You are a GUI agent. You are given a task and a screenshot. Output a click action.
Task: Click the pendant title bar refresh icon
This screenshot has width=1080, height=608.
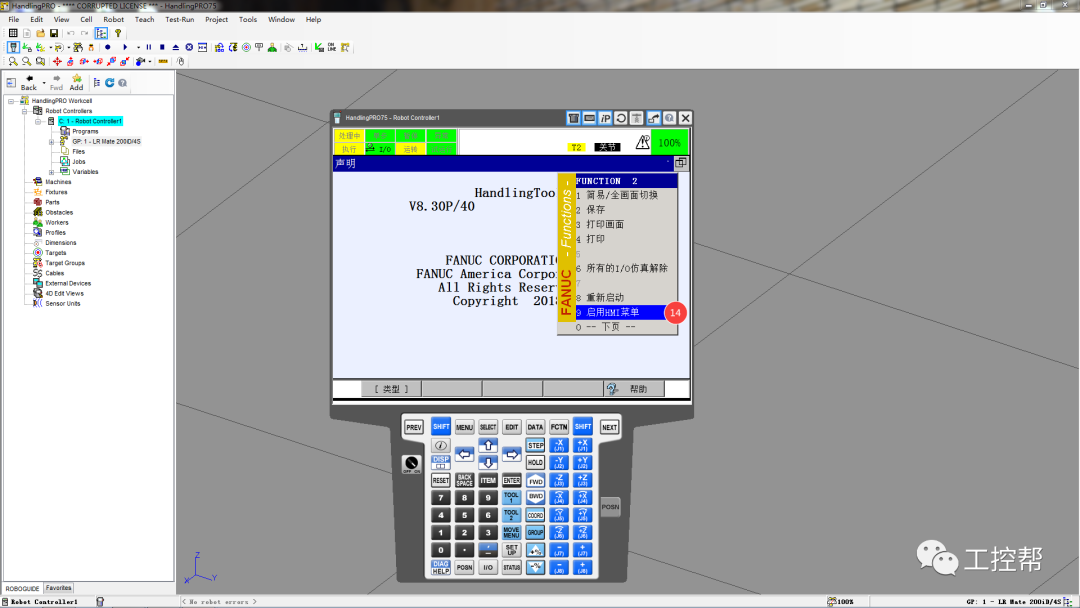tap(621, 118)
